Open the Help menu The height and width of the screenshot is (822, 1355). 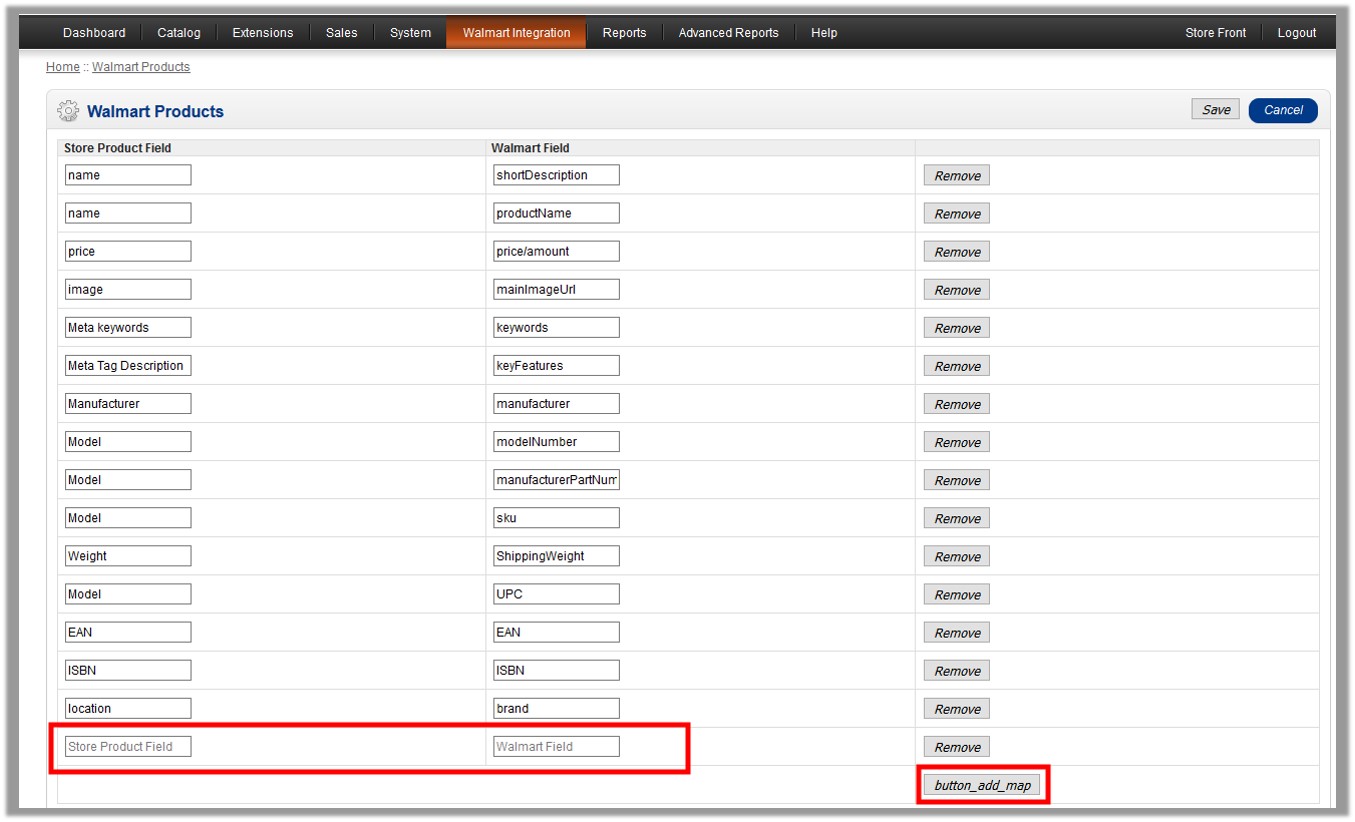click(x=824, y=33)
